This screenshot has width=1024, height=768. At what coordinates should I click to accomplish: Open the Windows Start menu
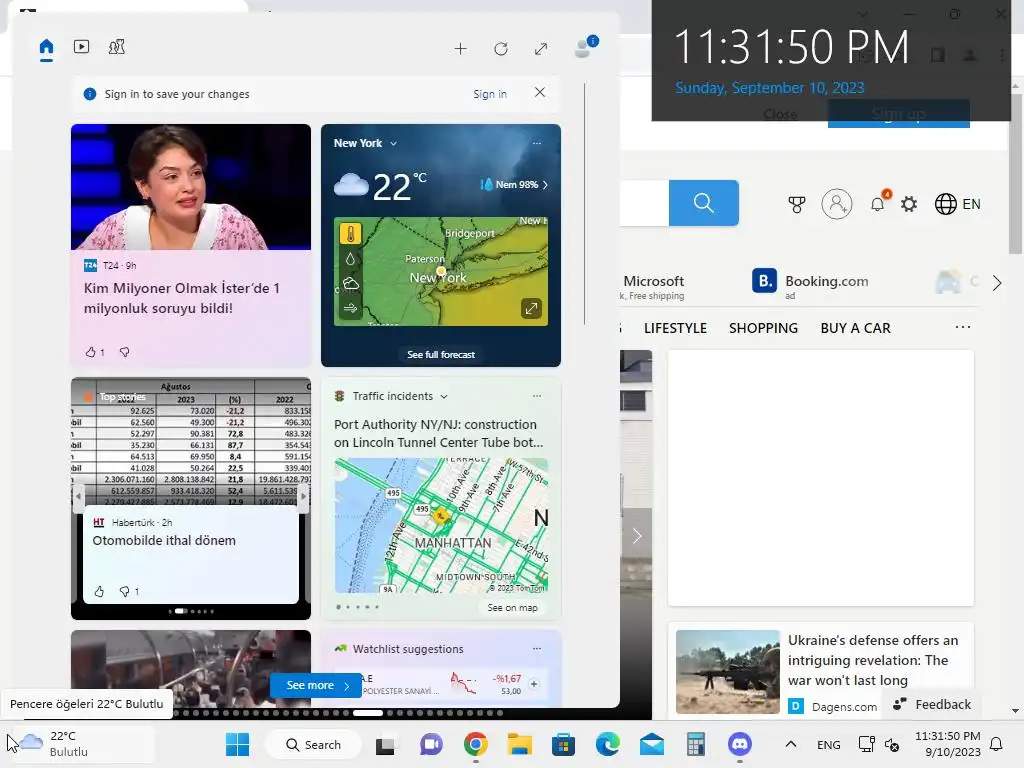[x=237, y=744]
